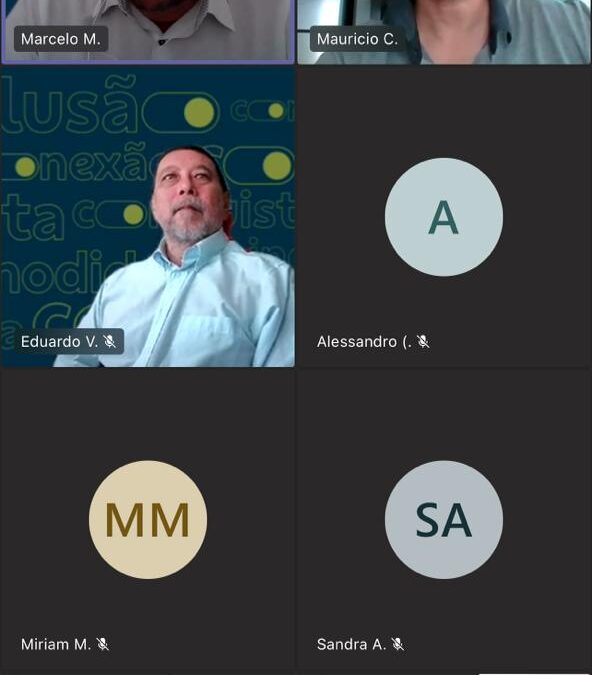Click the Miriam M. participant name
592x675 pixels.
click(x=56, y=644)
